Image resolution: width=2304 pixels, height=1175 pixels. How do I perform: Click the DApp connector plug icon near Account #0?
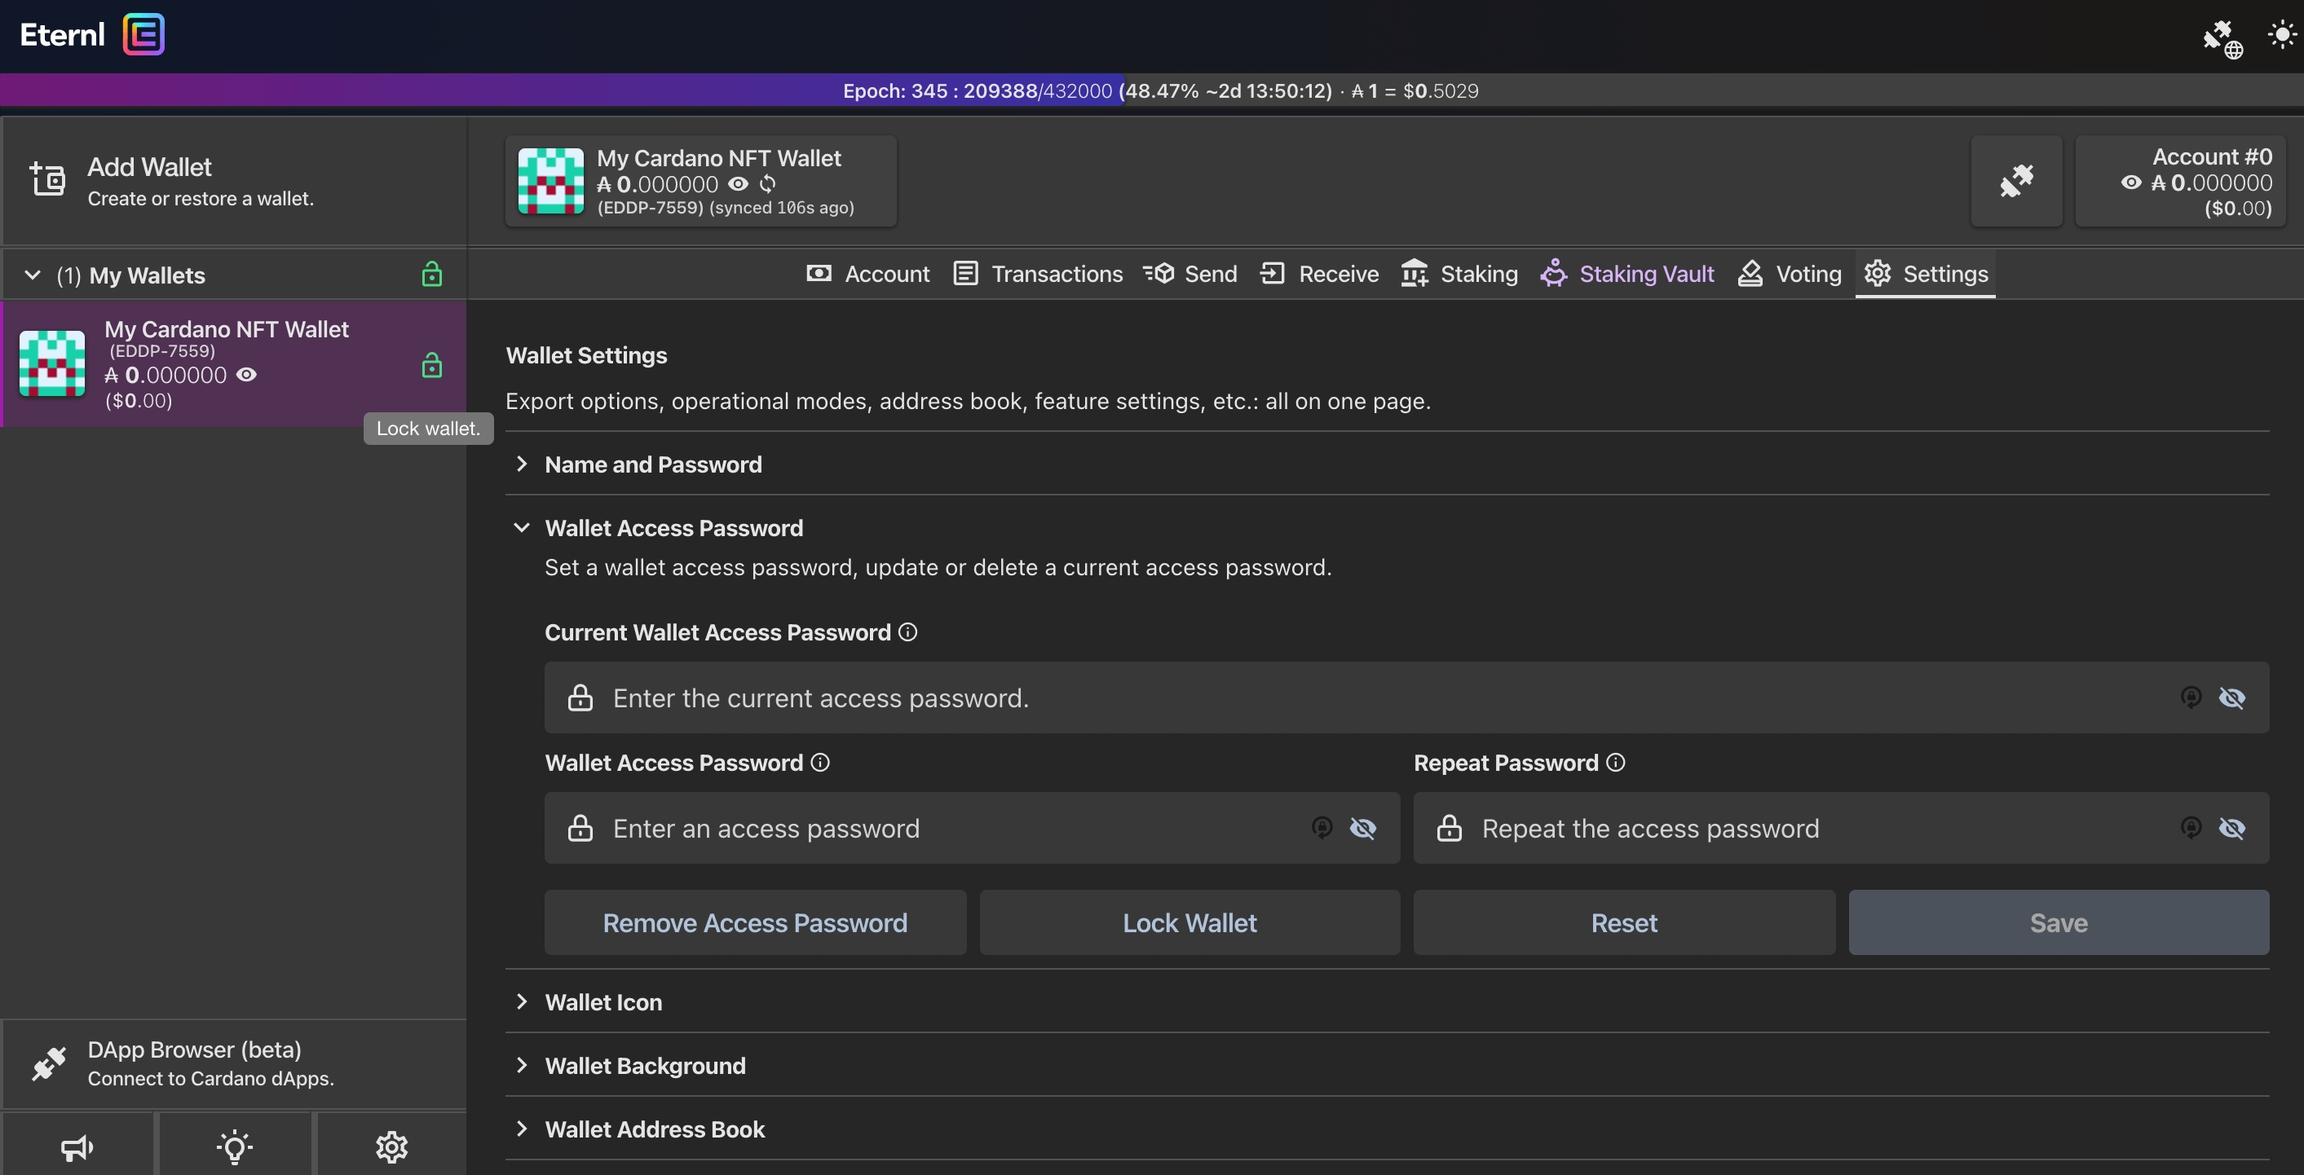click(x=2016, y=181)
